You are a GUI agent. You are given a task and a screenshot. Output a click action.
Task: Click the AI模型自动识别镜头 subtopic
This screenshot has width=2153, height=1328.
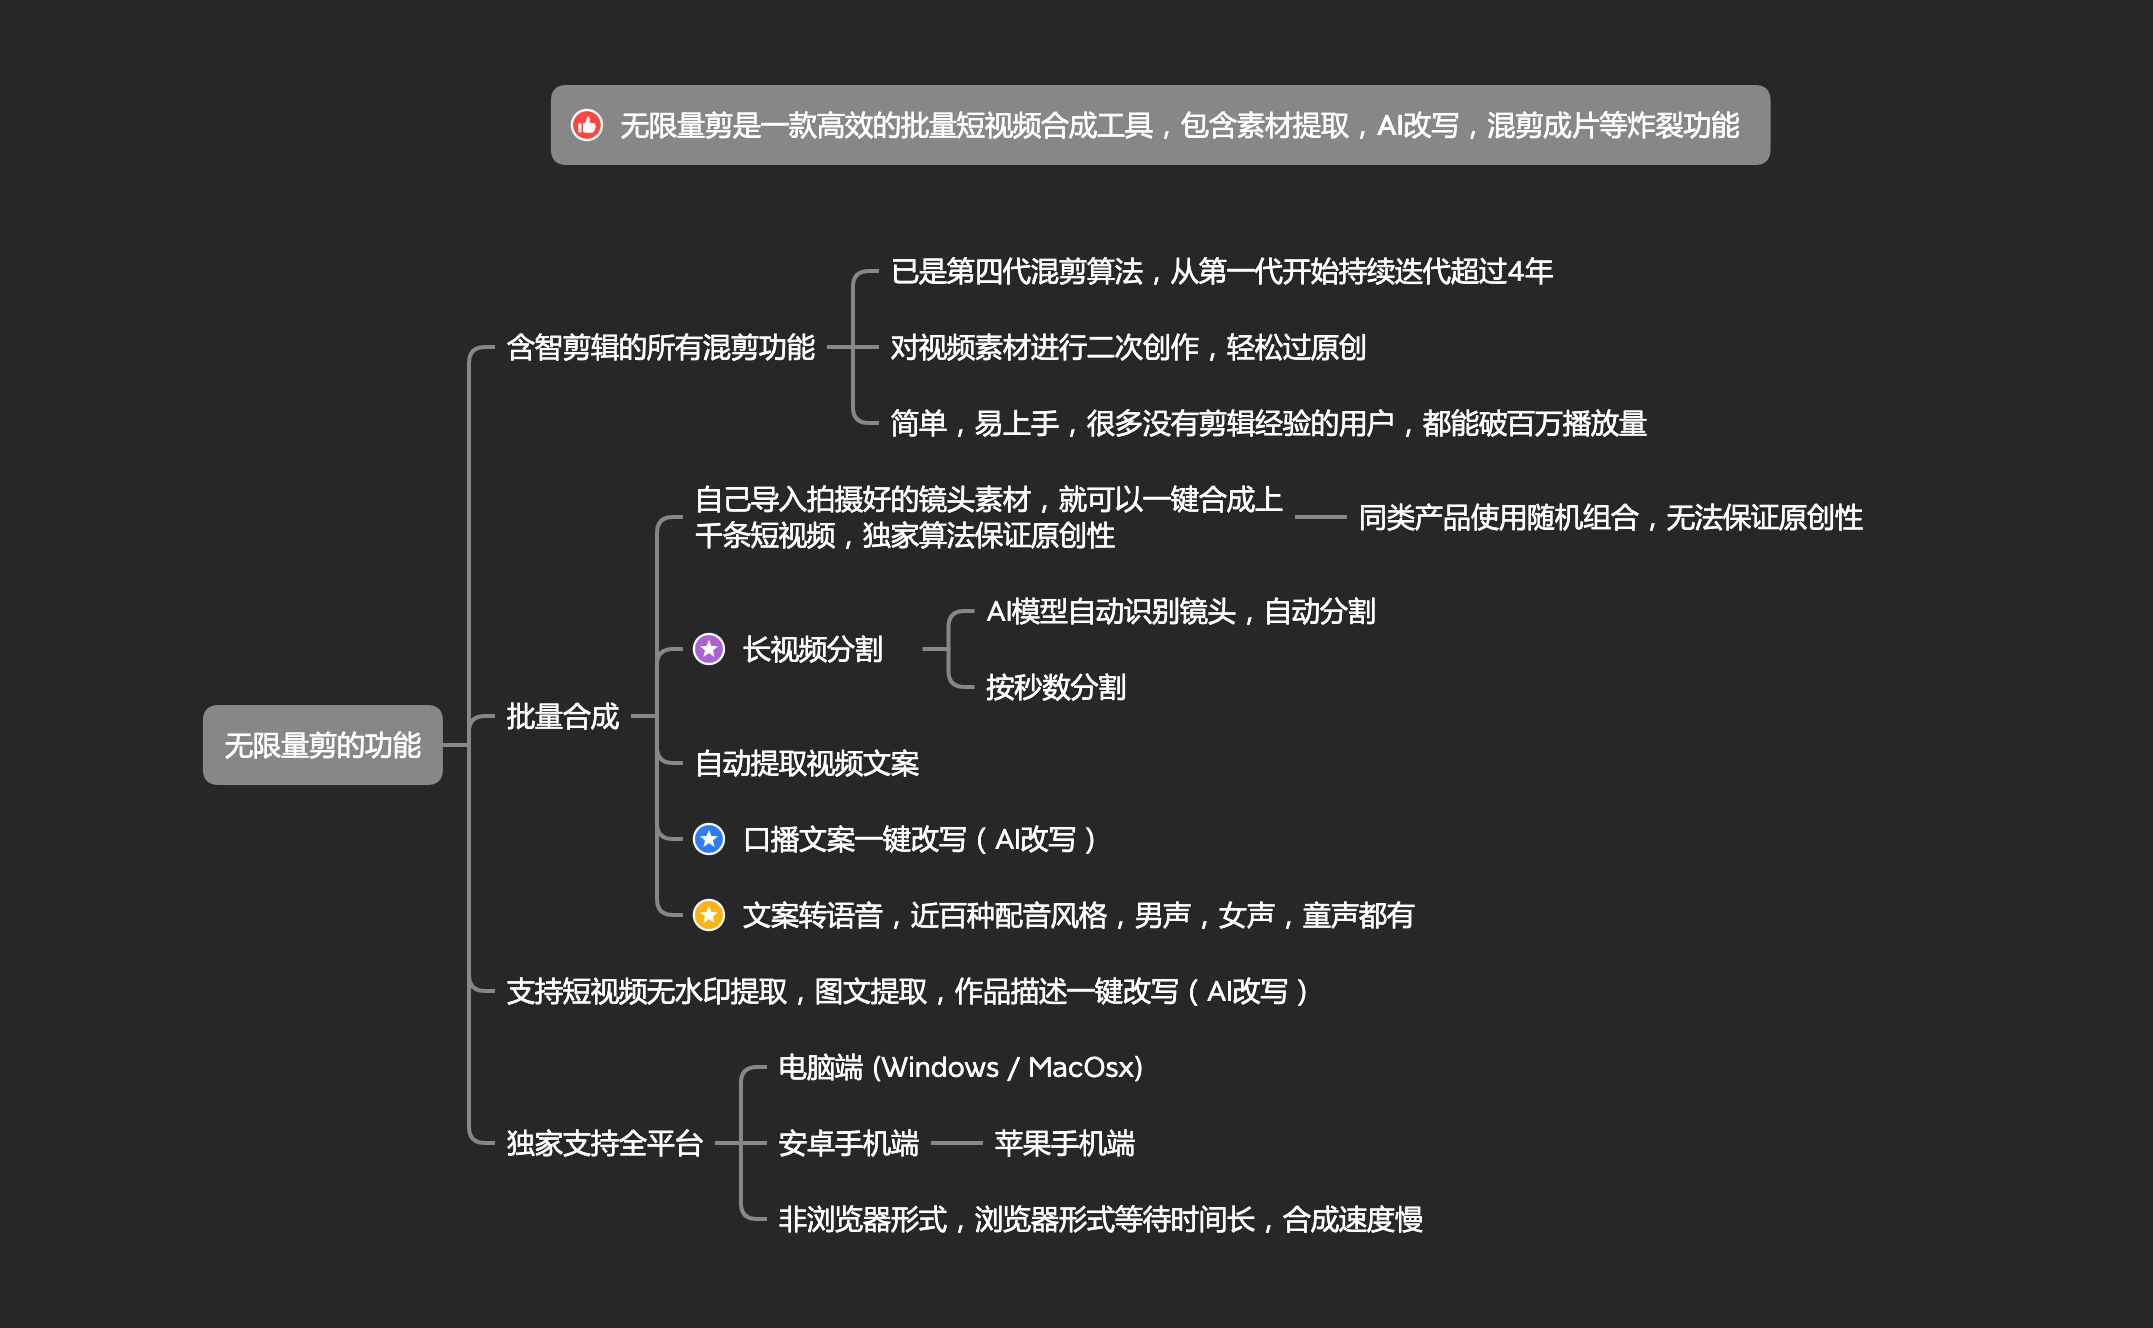coord(1180,612)
